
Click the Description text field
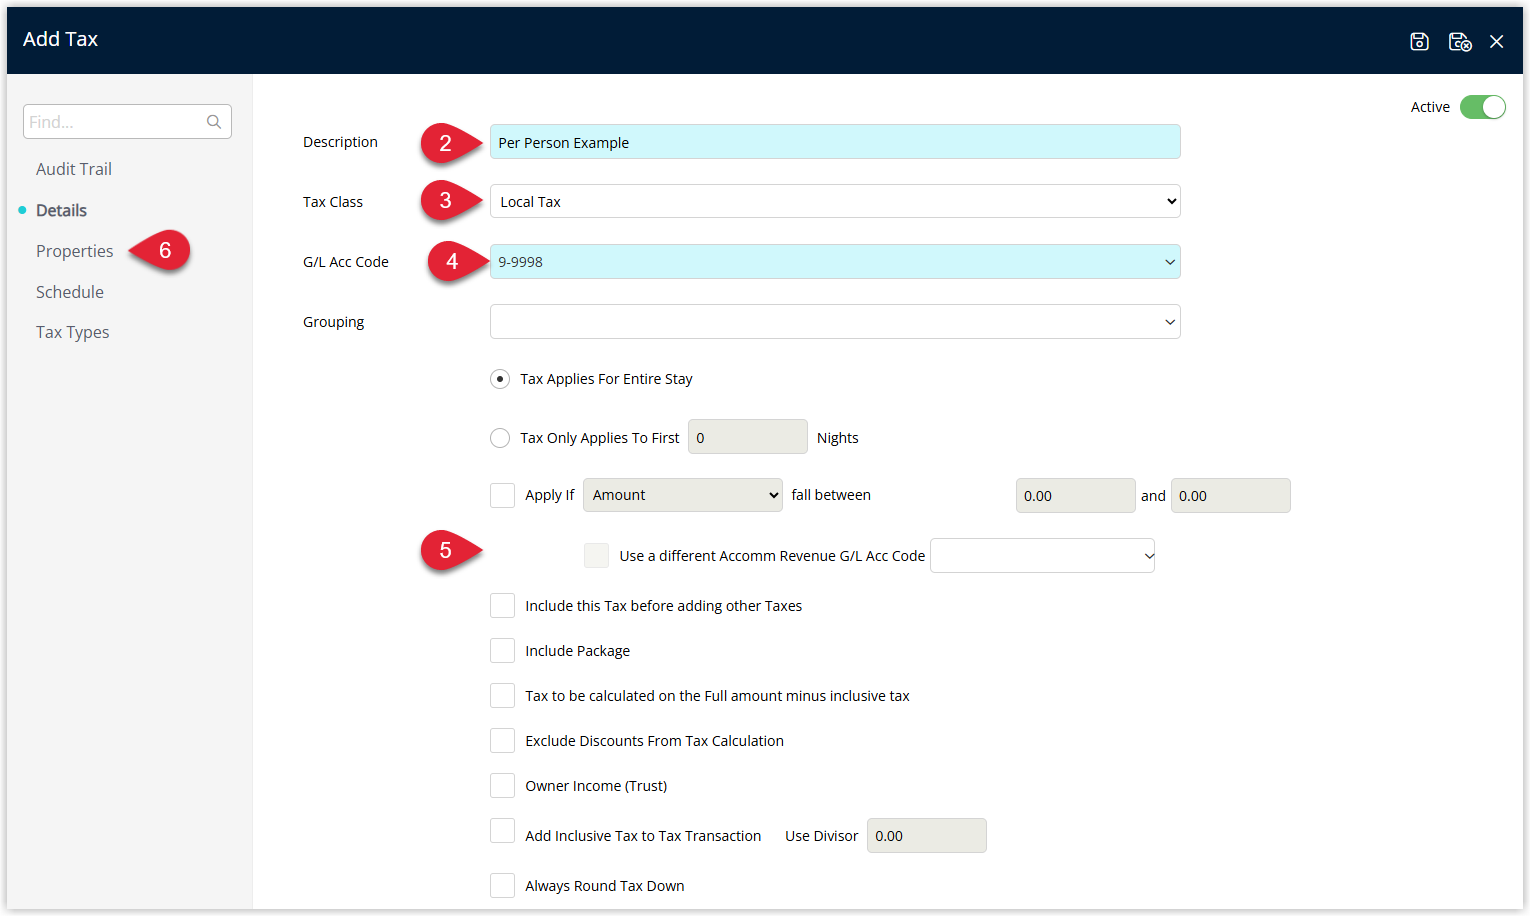(835, 142)
